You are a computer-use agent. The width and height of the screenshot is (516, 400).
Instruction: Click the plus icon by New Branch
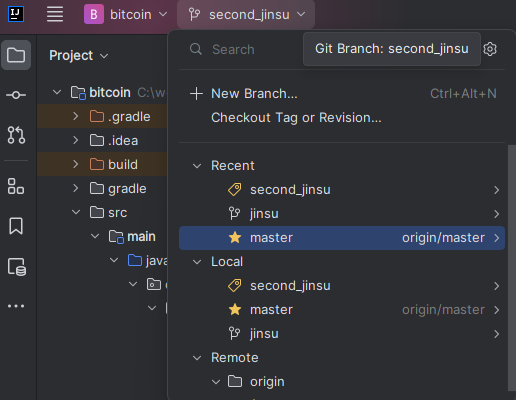click(196, 94)
